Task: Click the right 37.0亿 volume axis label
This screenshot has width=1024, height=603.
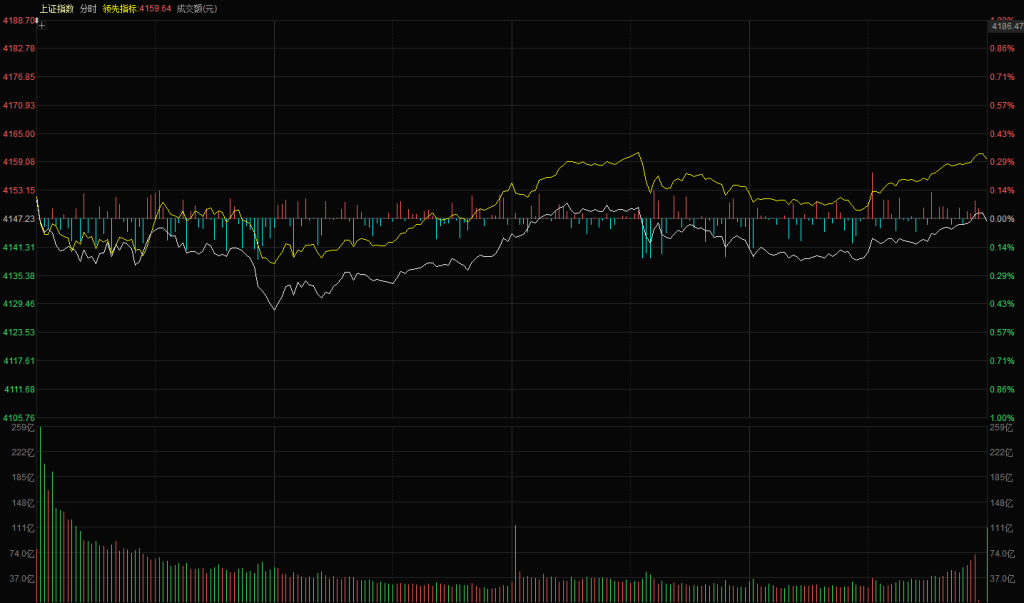Action: coord(1002,578)
